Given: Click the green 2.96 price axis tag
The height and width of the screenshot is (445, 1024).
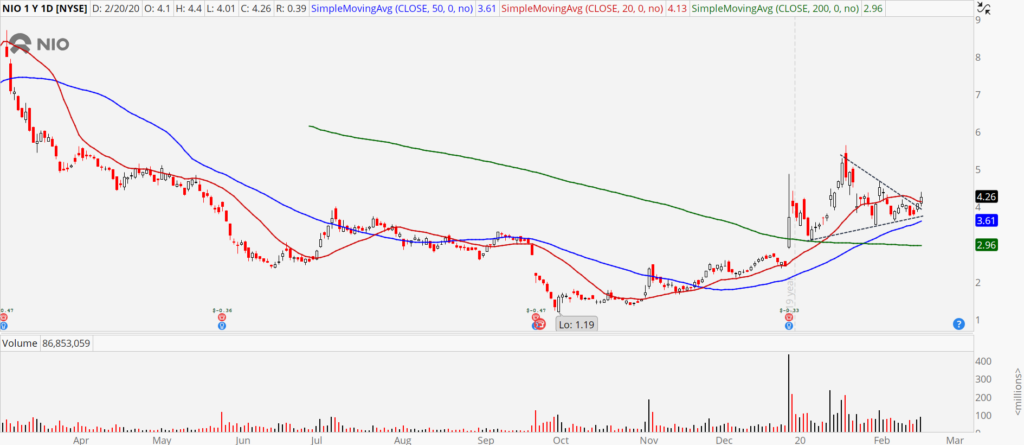Looking at the screenshot, I should click(985, 246).
